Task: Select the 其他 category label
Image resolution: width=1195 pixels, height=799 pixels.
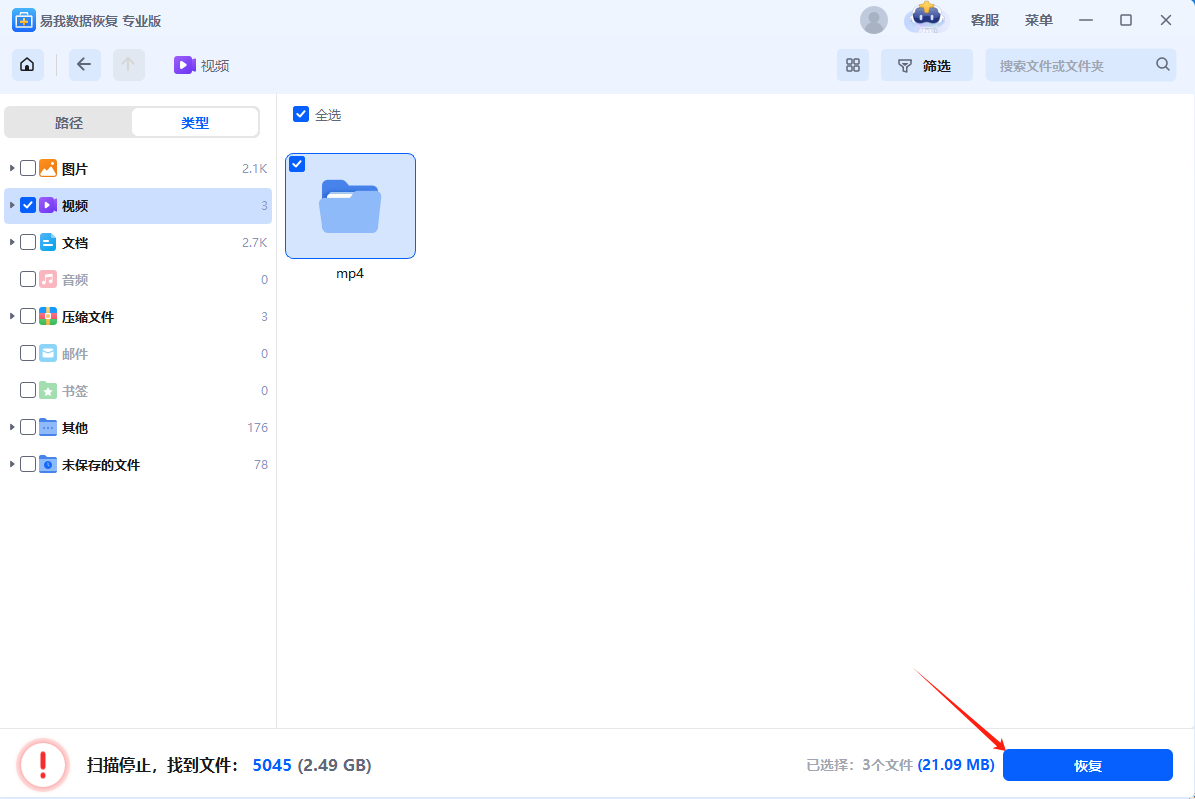Action: [75, 428]
